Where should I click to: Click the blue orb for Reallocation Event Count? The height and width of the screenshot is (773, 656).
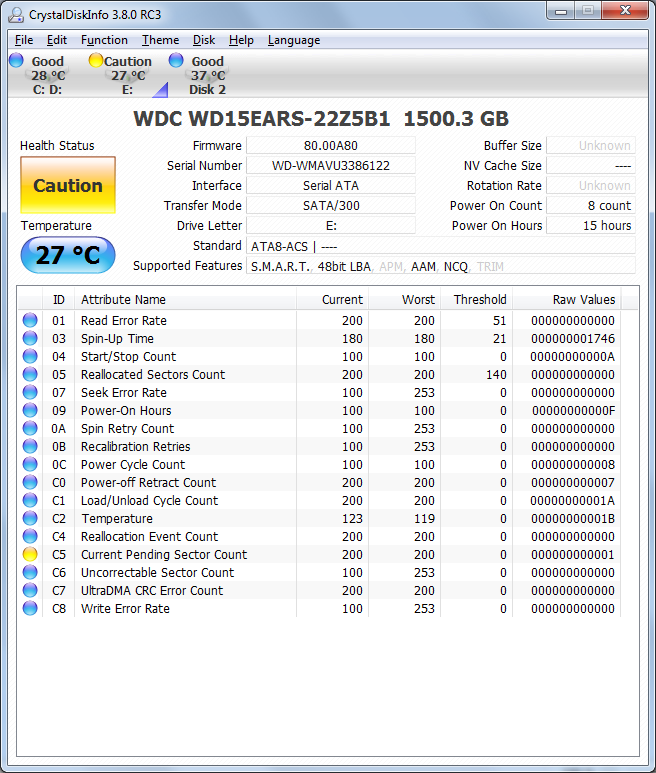tap(30, 536)
